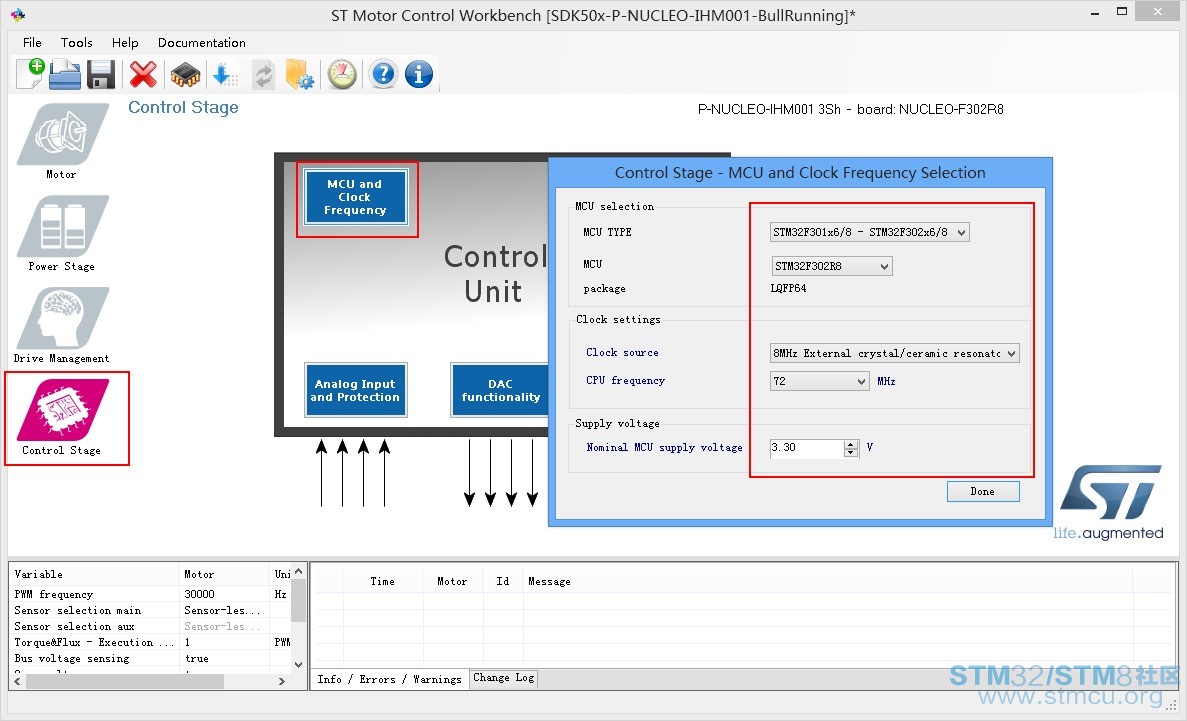Open the MCU STM32F302R8 dropdown
Image resolution: width=1187 pixels, height=721 pixels.
831,266
